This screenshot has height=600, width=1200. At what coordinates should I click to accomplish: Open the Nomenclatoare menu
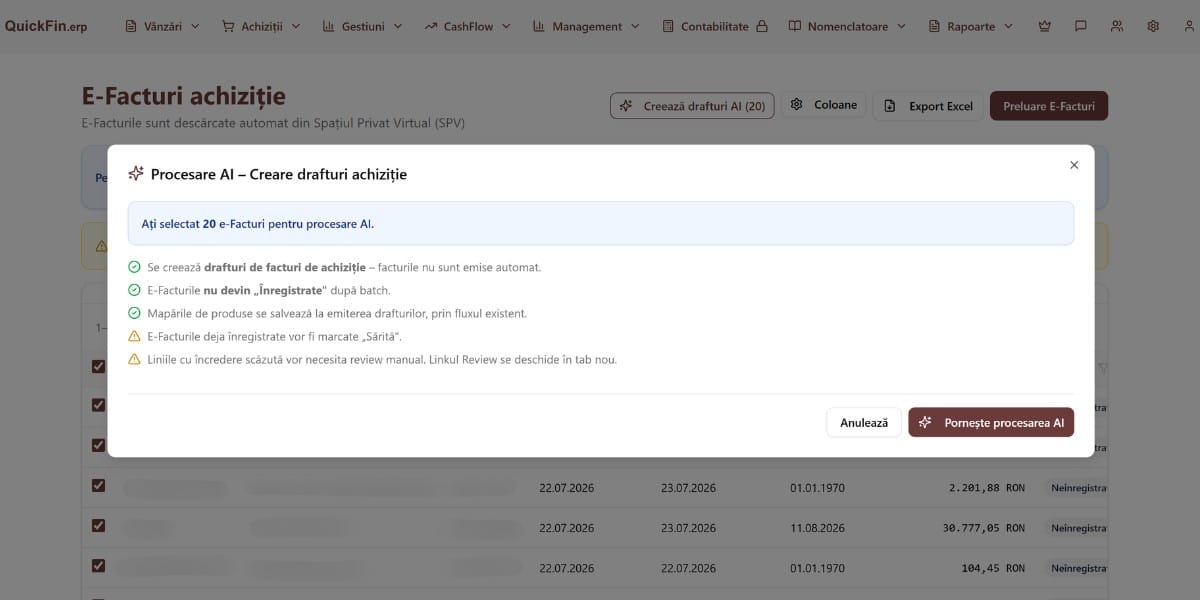847,26
